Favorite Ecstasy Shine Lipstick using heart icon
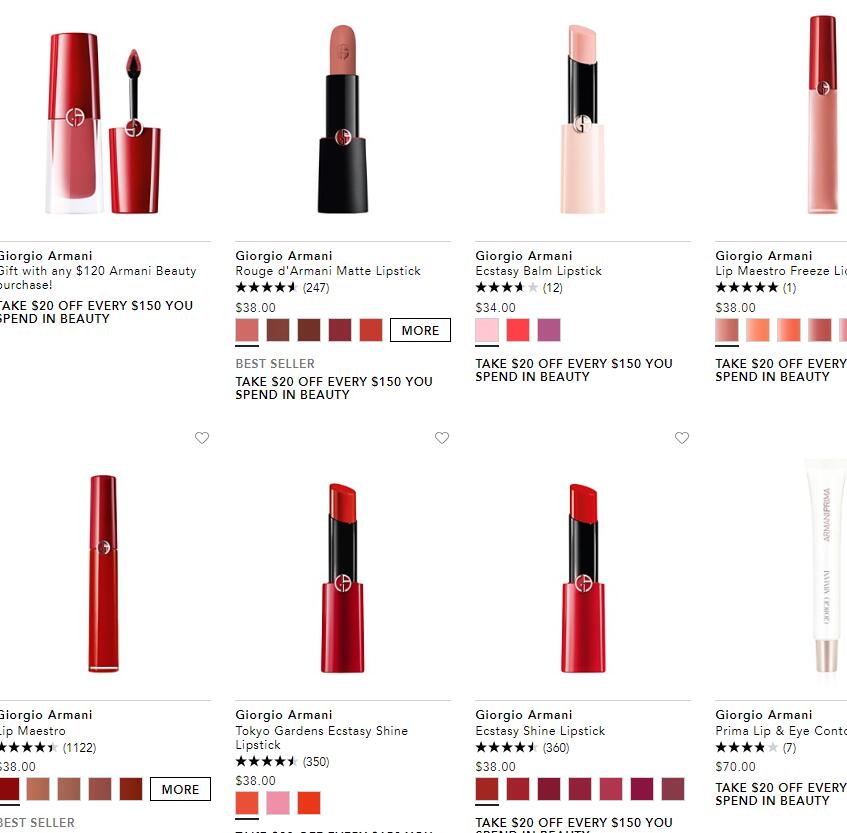Image resolution: width=847 pixels, height=833 pixels. (682, 438)
